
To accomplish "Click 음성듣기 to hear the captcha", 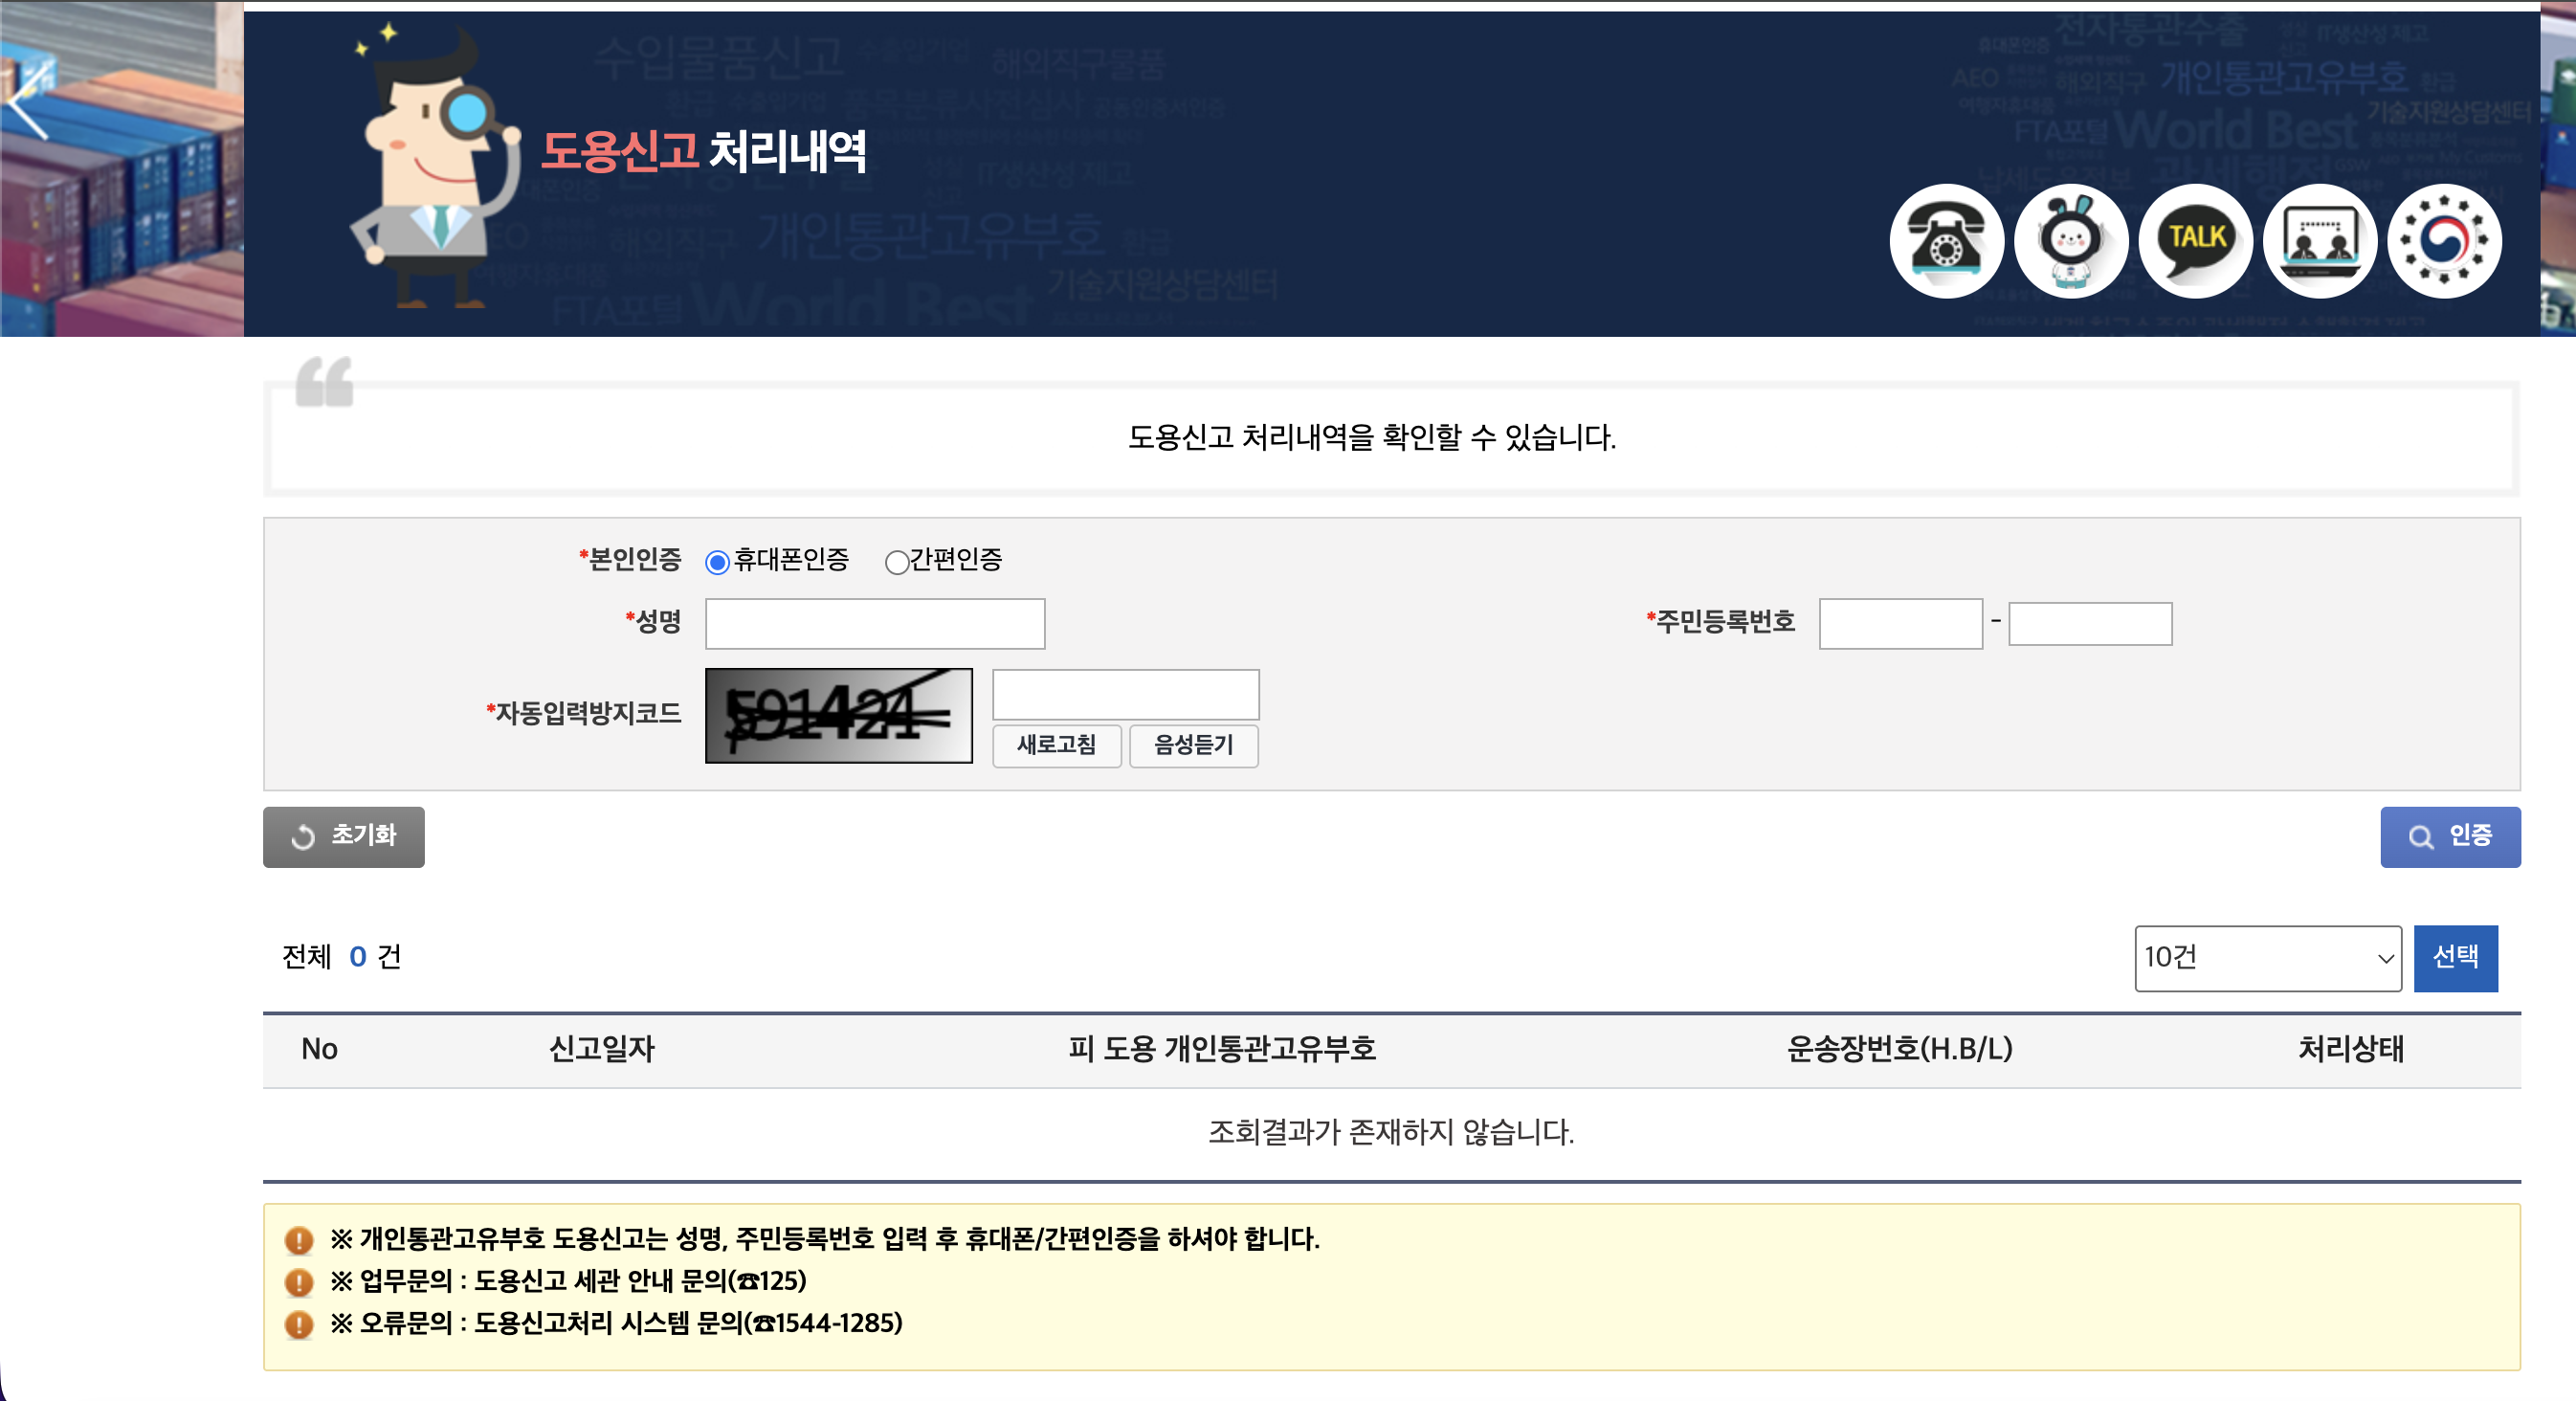I will 1193,746.
